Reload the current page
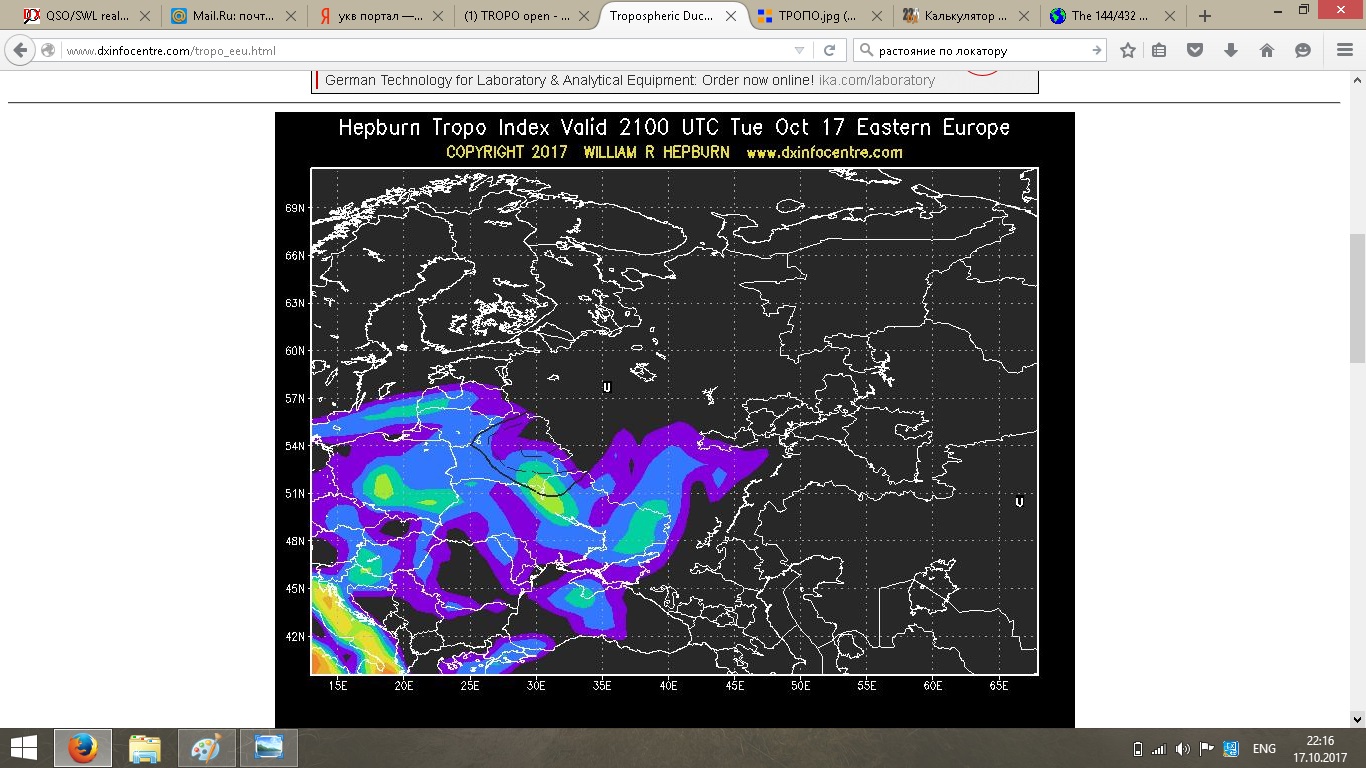The image size is (1366, 768). [x=829, y=51]
